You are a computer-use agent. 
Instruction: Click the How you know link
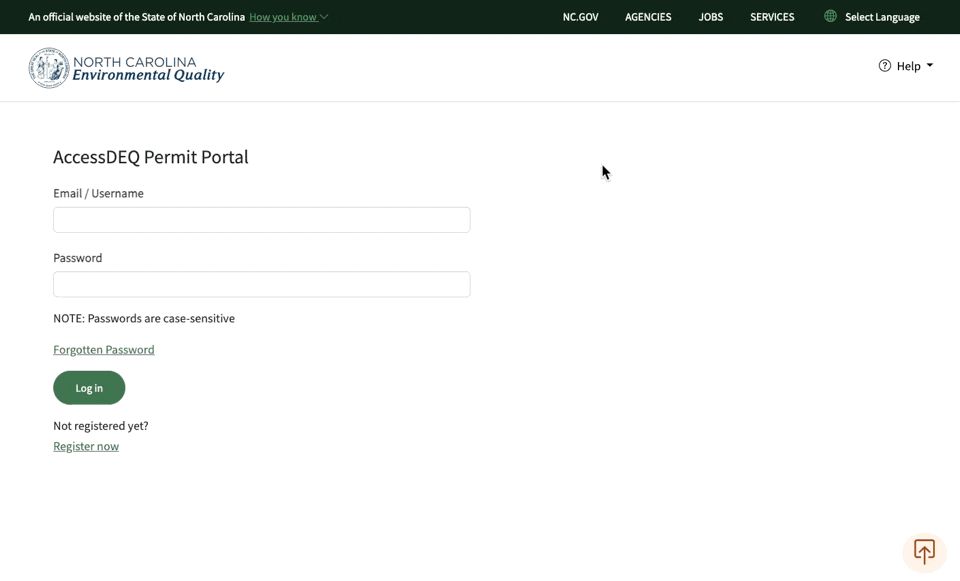coord(283,17)
